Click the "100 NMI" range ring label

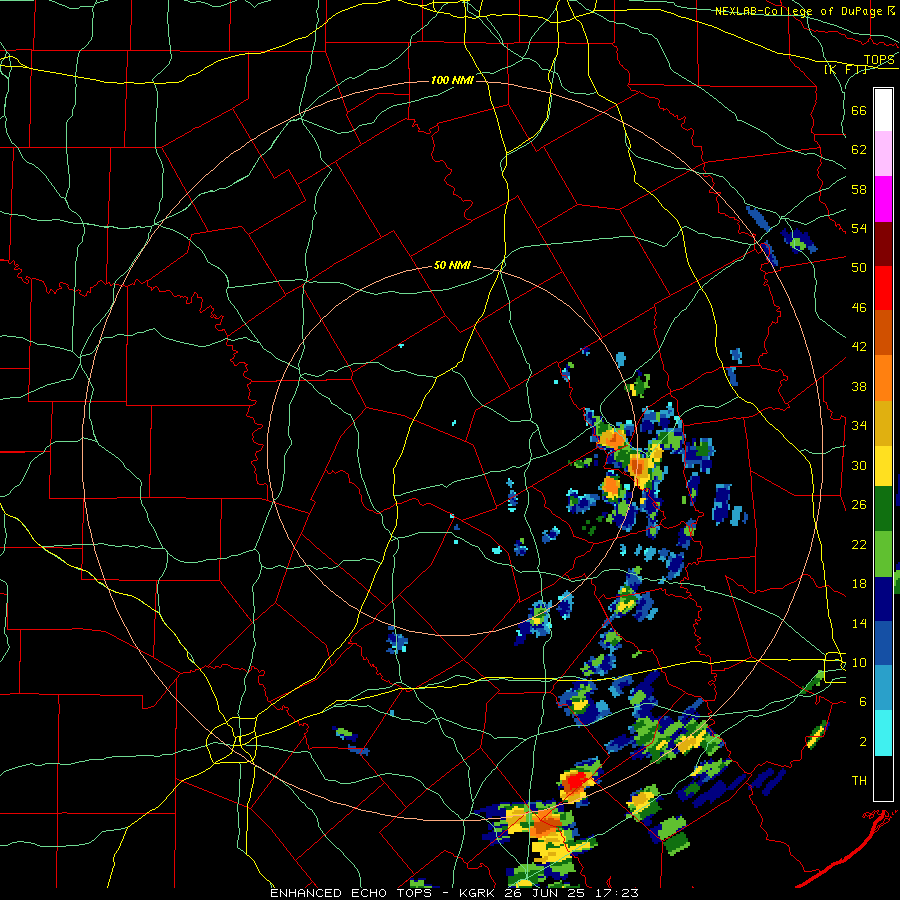(x=452, y=80)
